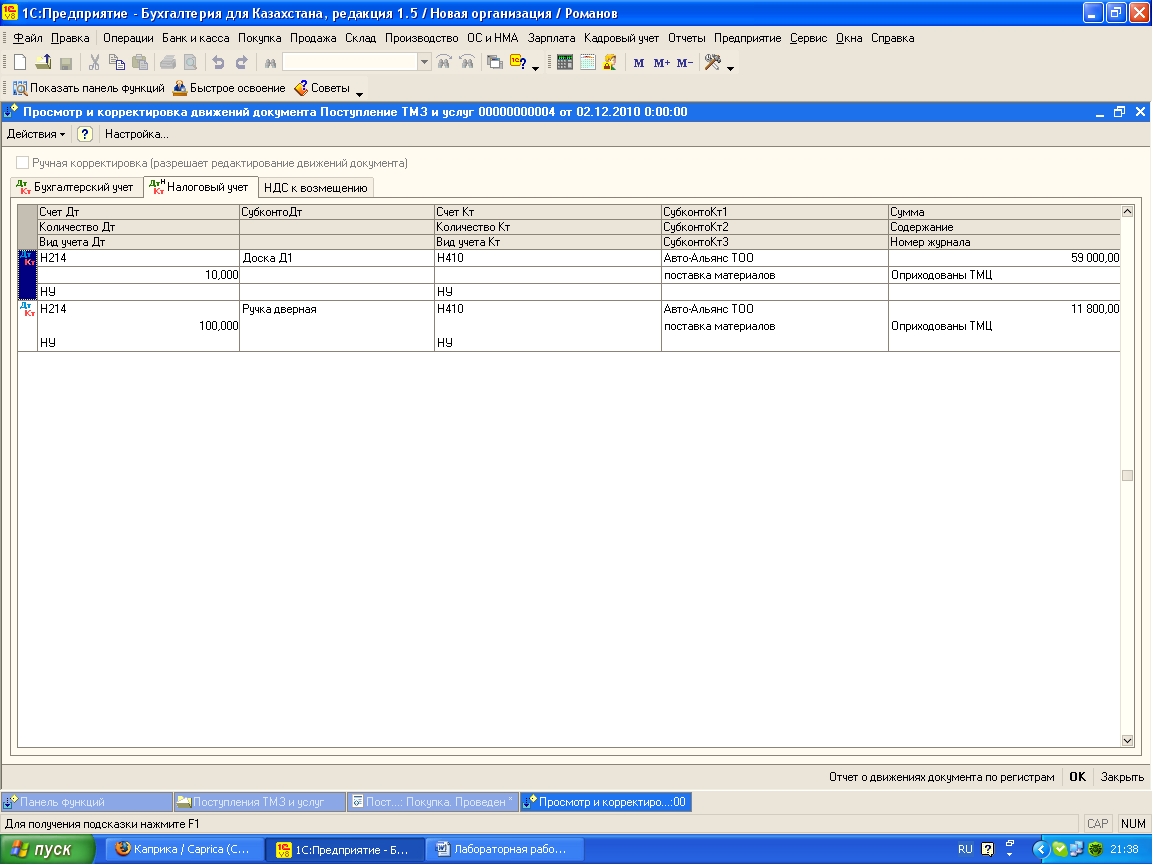Click the Print preview icon

click(x=190, y=63)
